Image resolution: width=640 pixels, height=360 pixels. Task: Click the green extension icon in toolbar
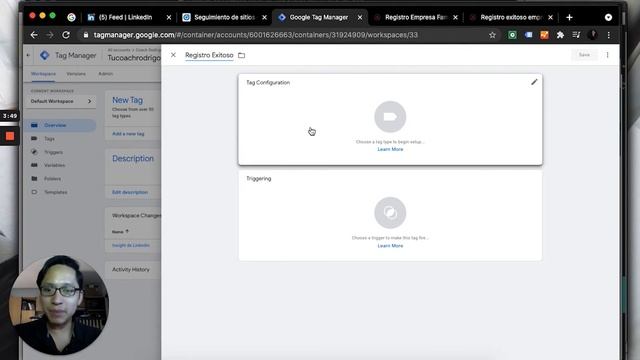[512, 35]
